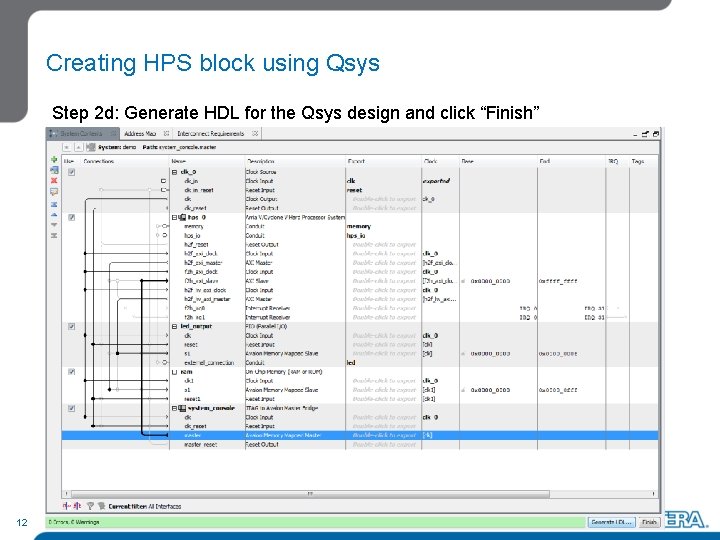Click the Description column header

[x=295, y=161]
